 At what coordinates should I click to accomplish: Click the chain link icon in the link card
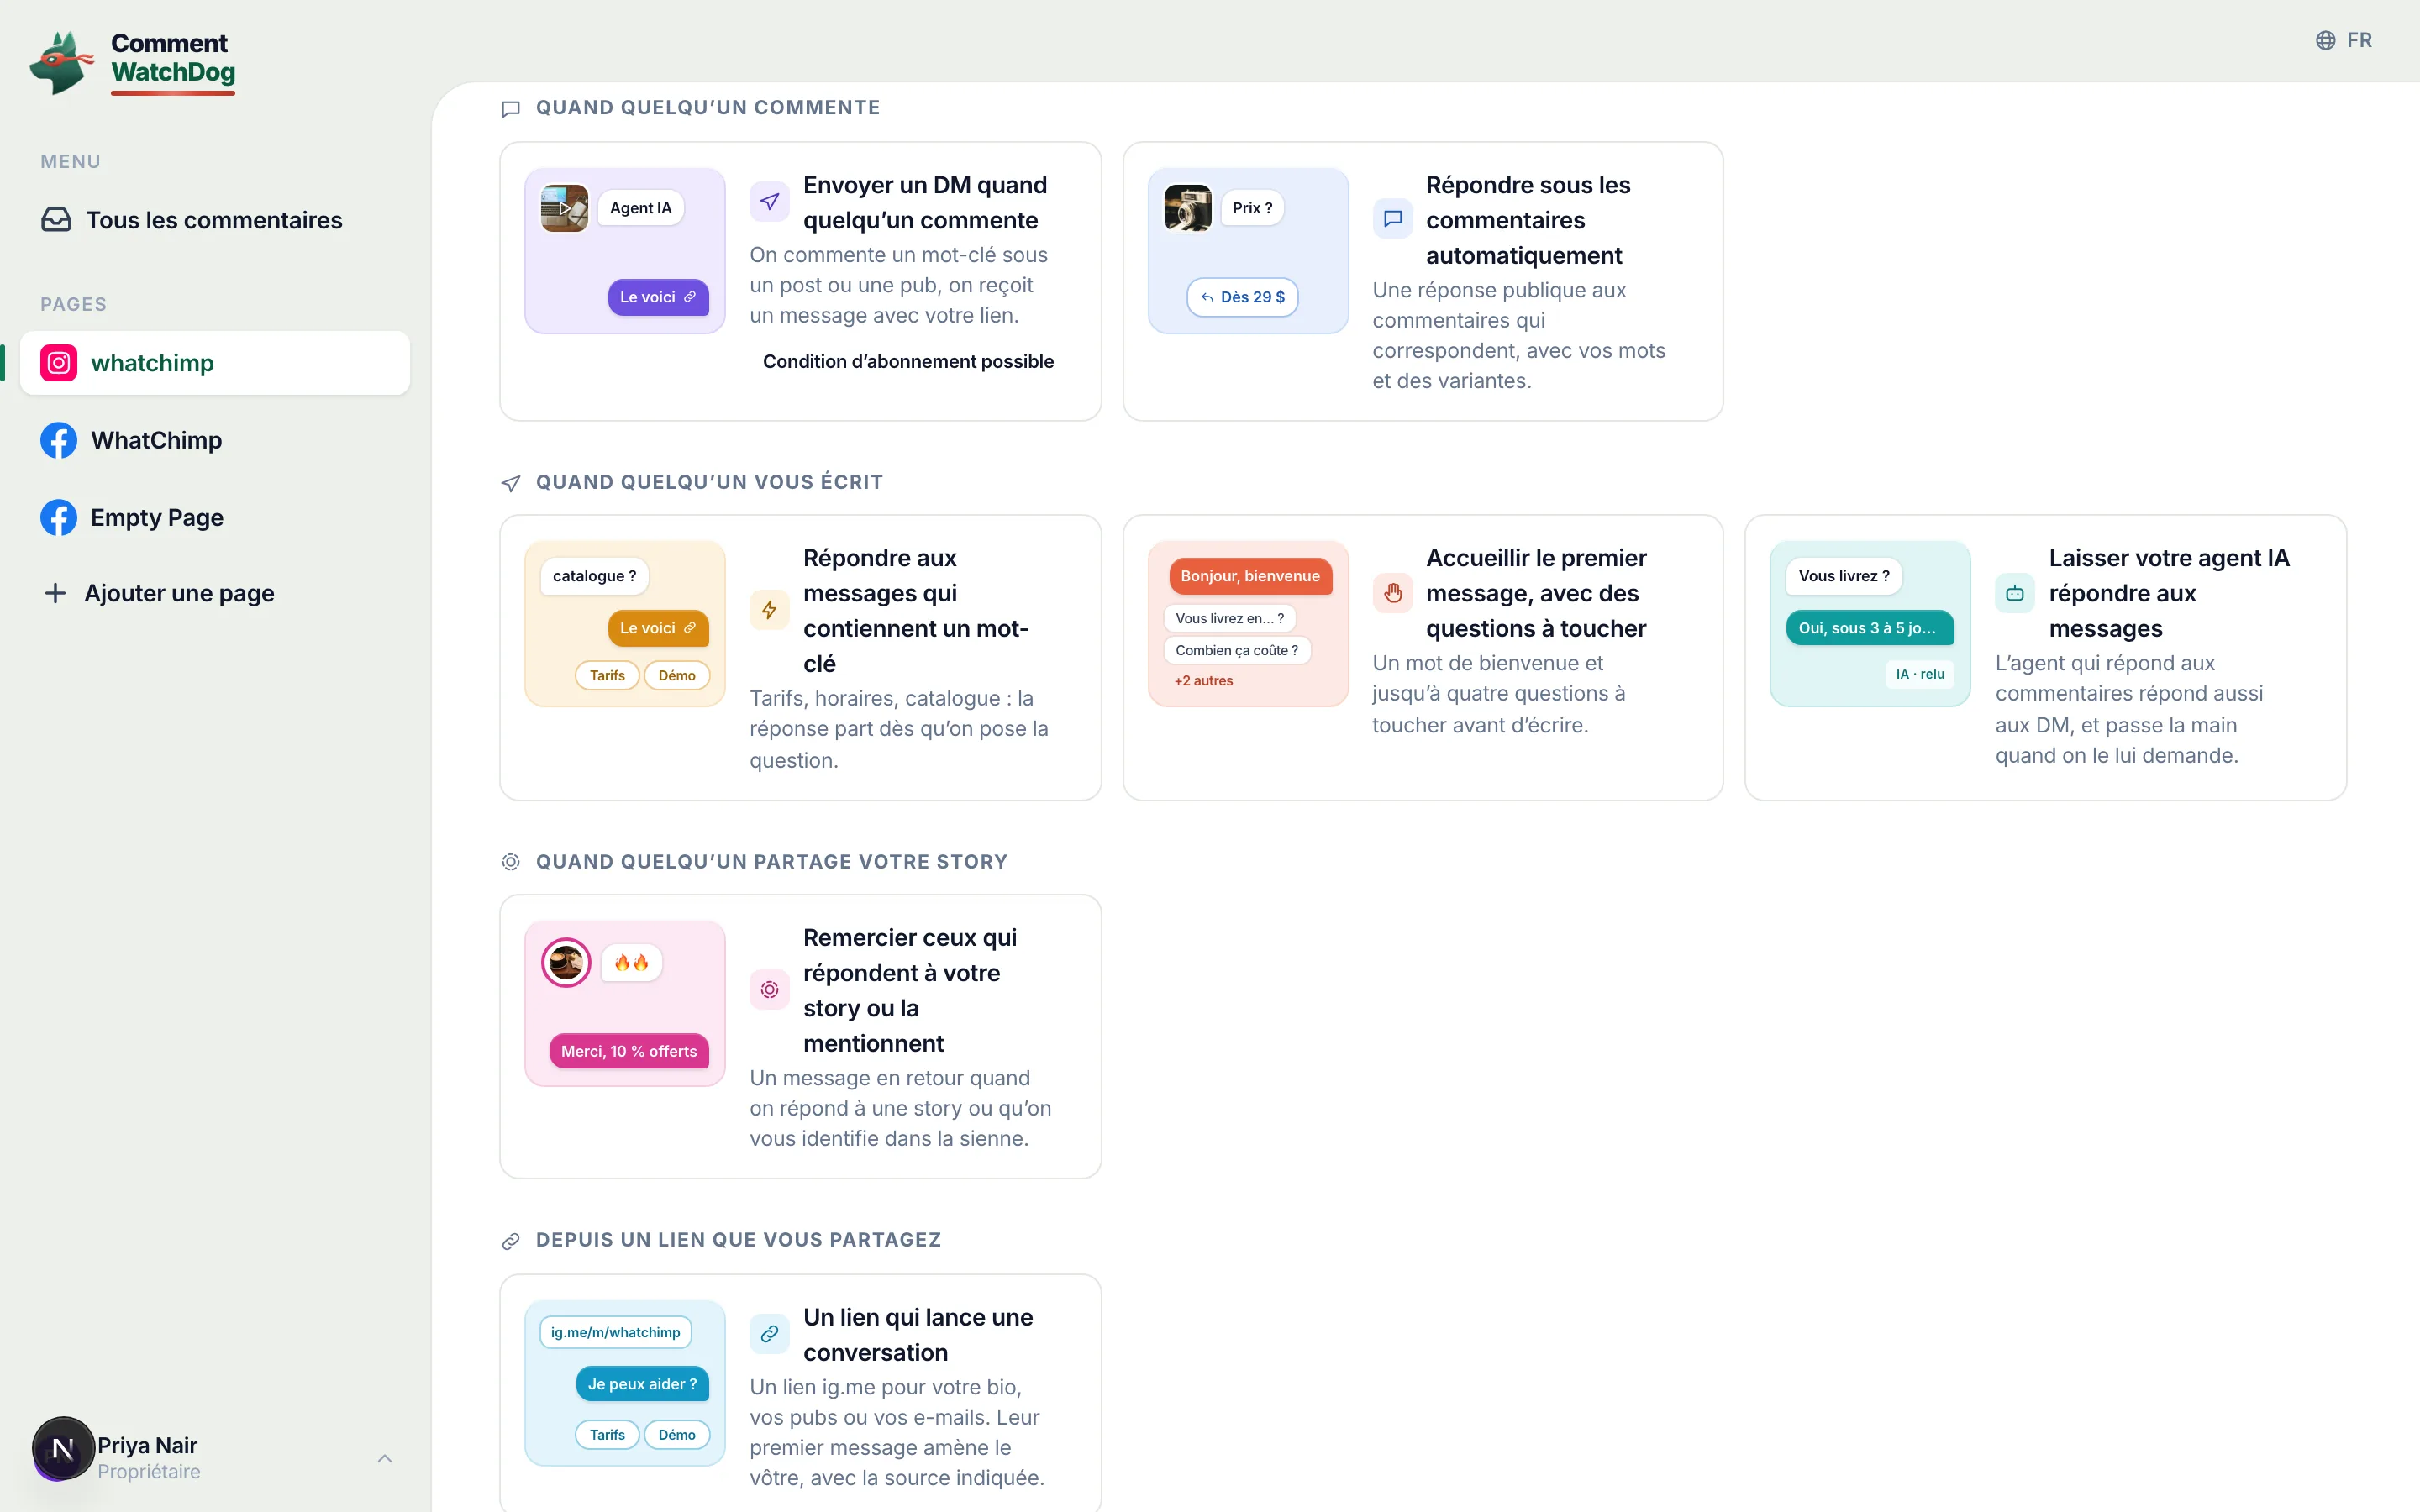(769, 1334)
